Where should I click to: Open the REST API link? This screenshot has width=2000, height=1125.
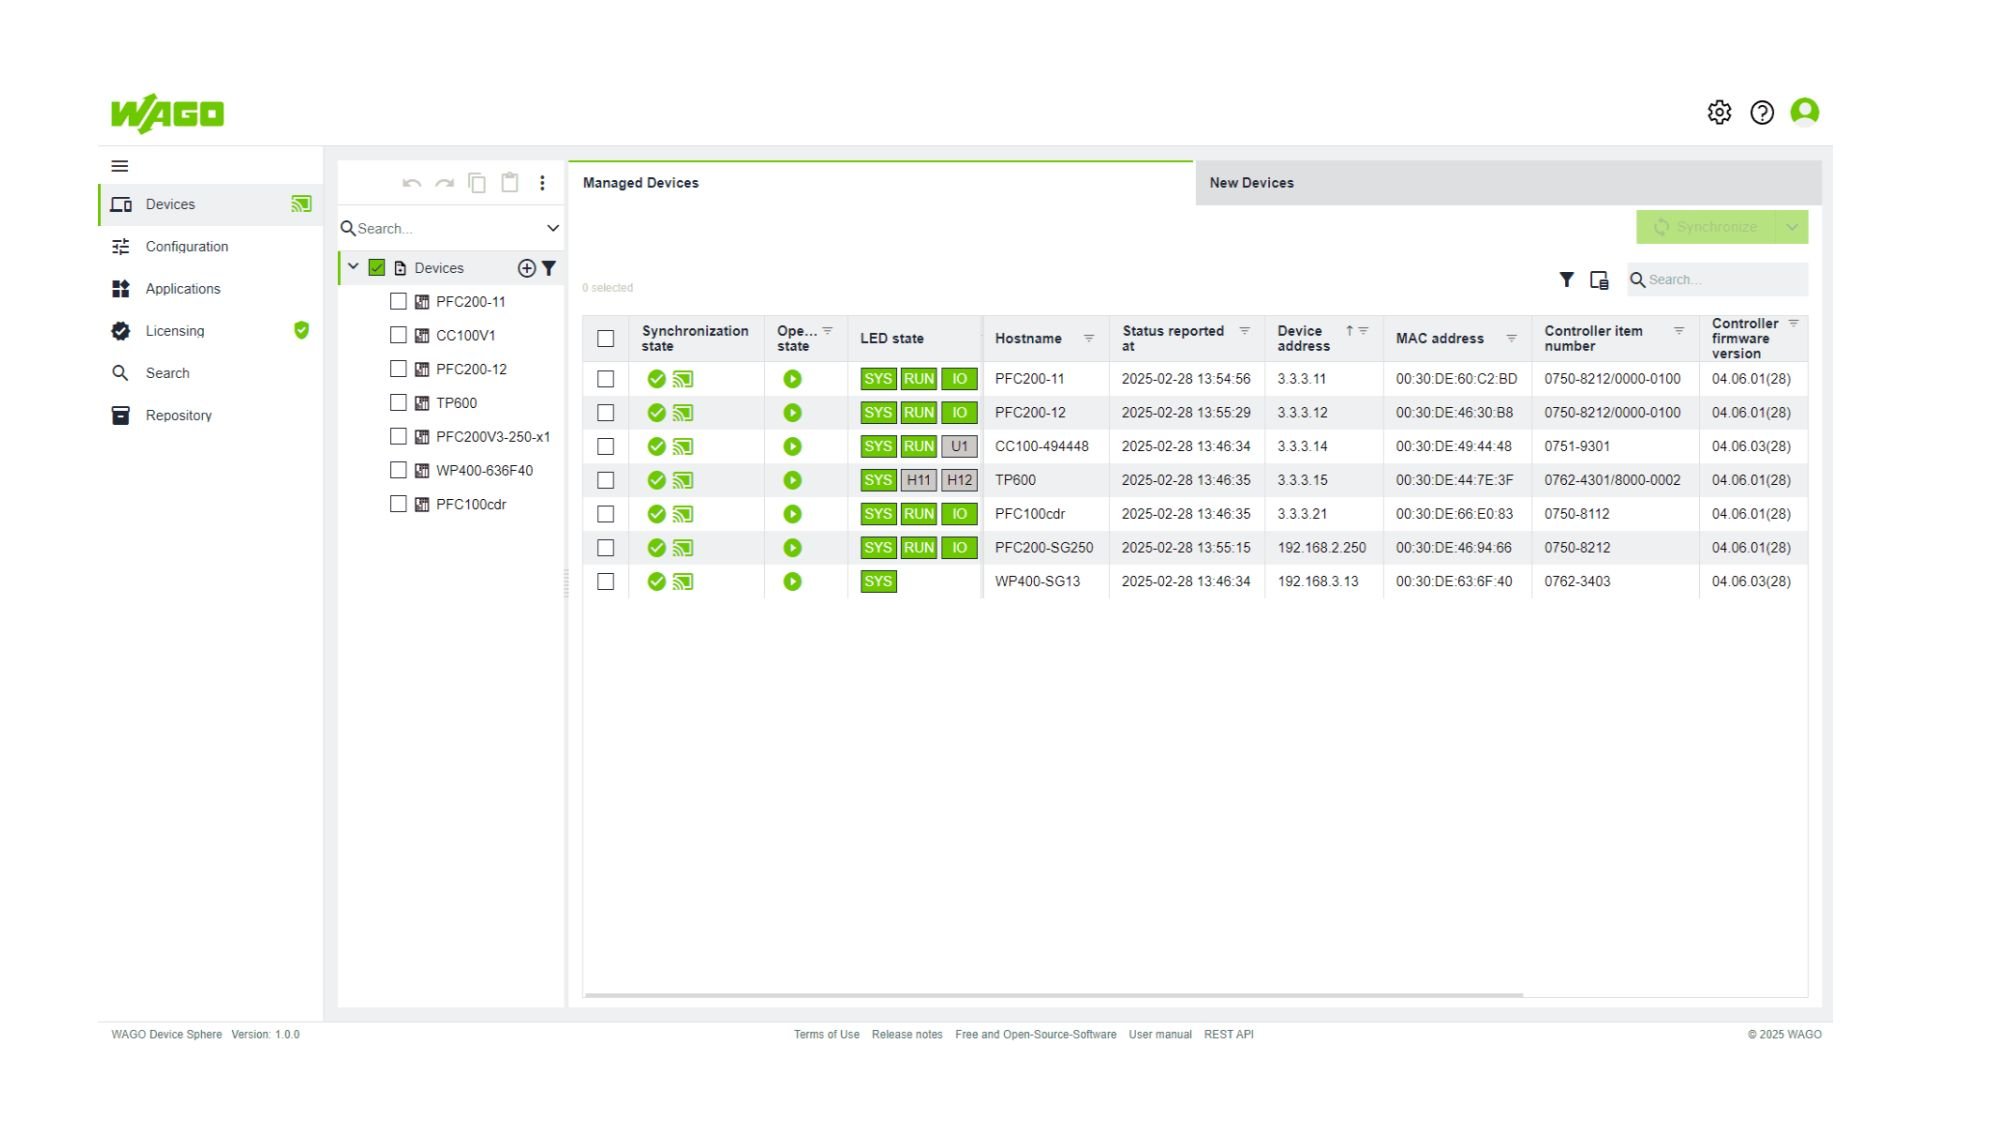pyautogui.click(x=1228, y=1035)
